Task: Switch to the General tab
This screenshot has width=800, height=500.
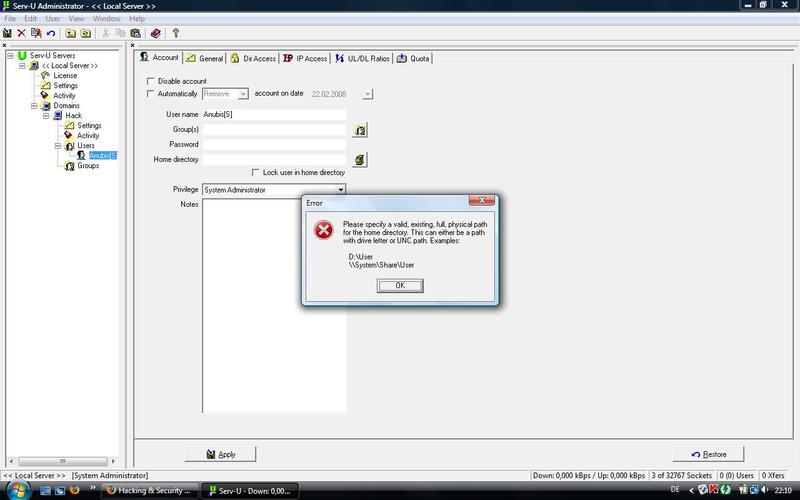Action: tap(204, 58)
